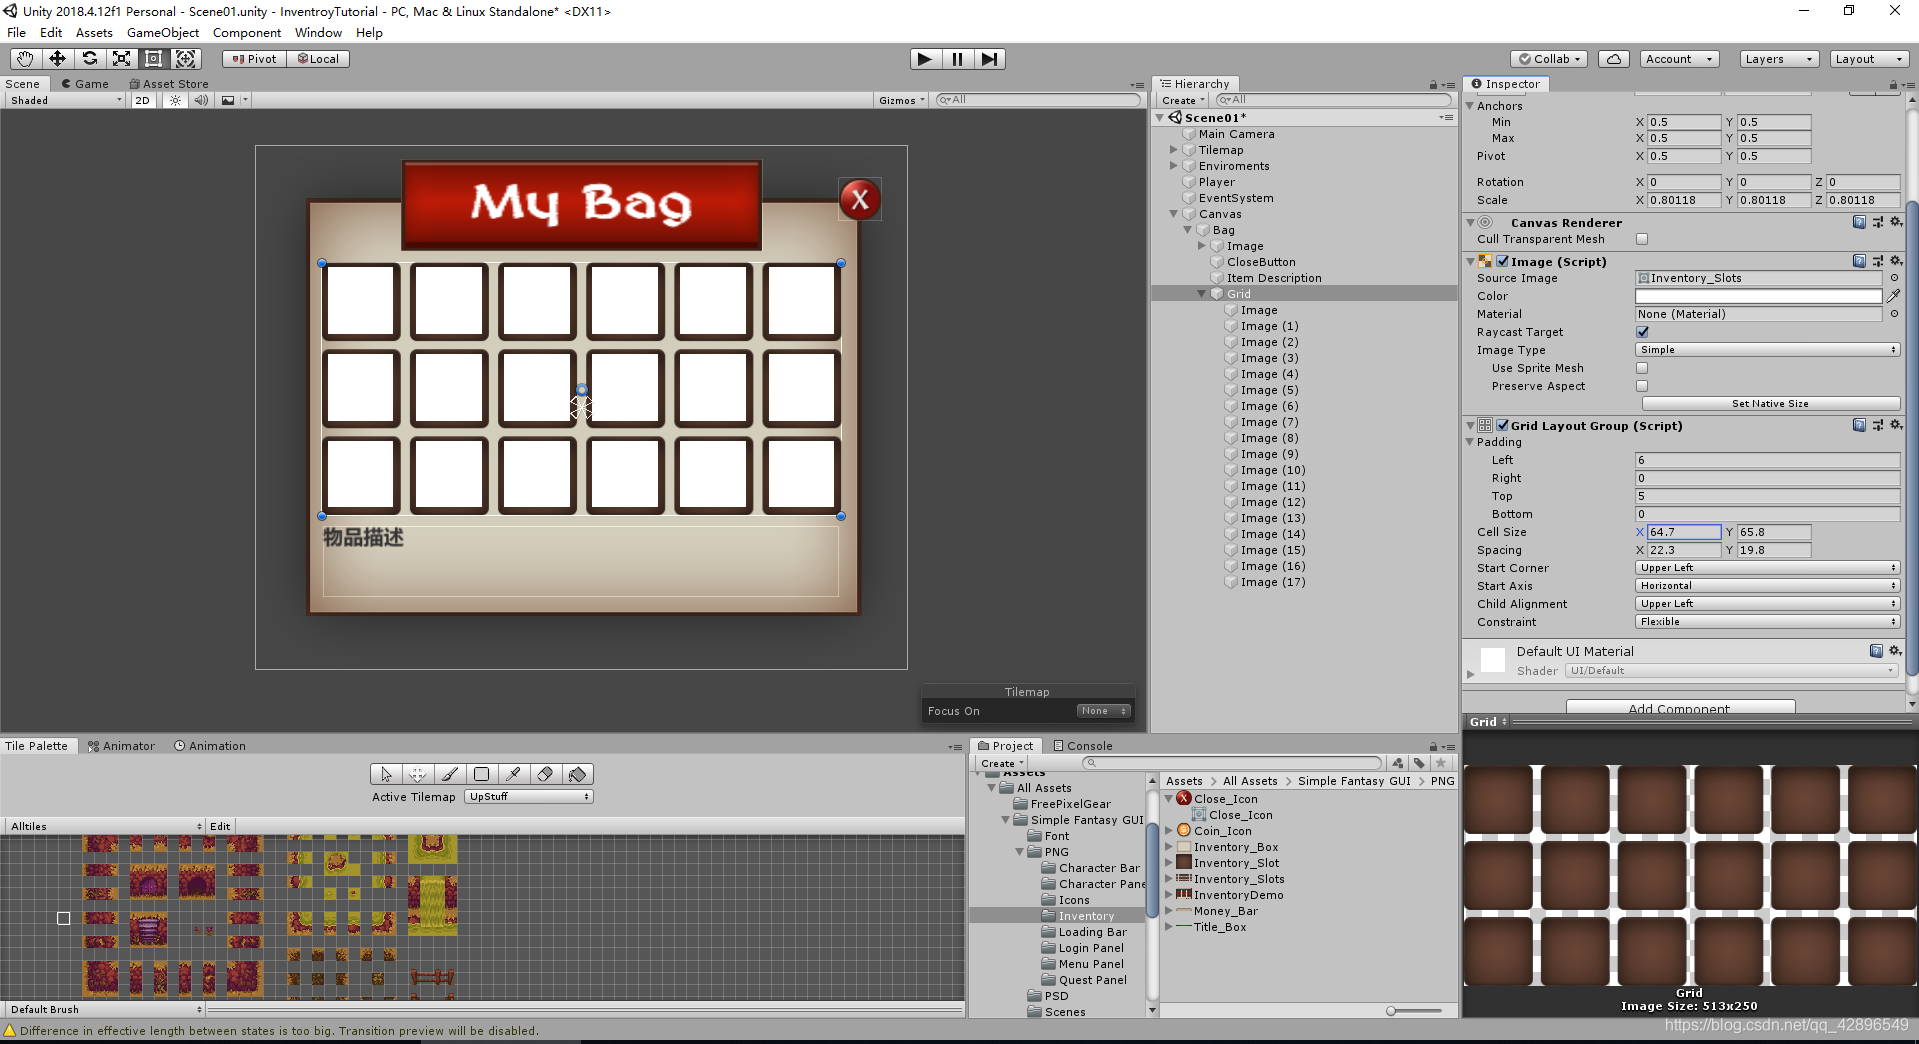Disable the Raycast Target checkbox
1919x1044 pixels.
pyautogui.click(x=1643, y=332)
